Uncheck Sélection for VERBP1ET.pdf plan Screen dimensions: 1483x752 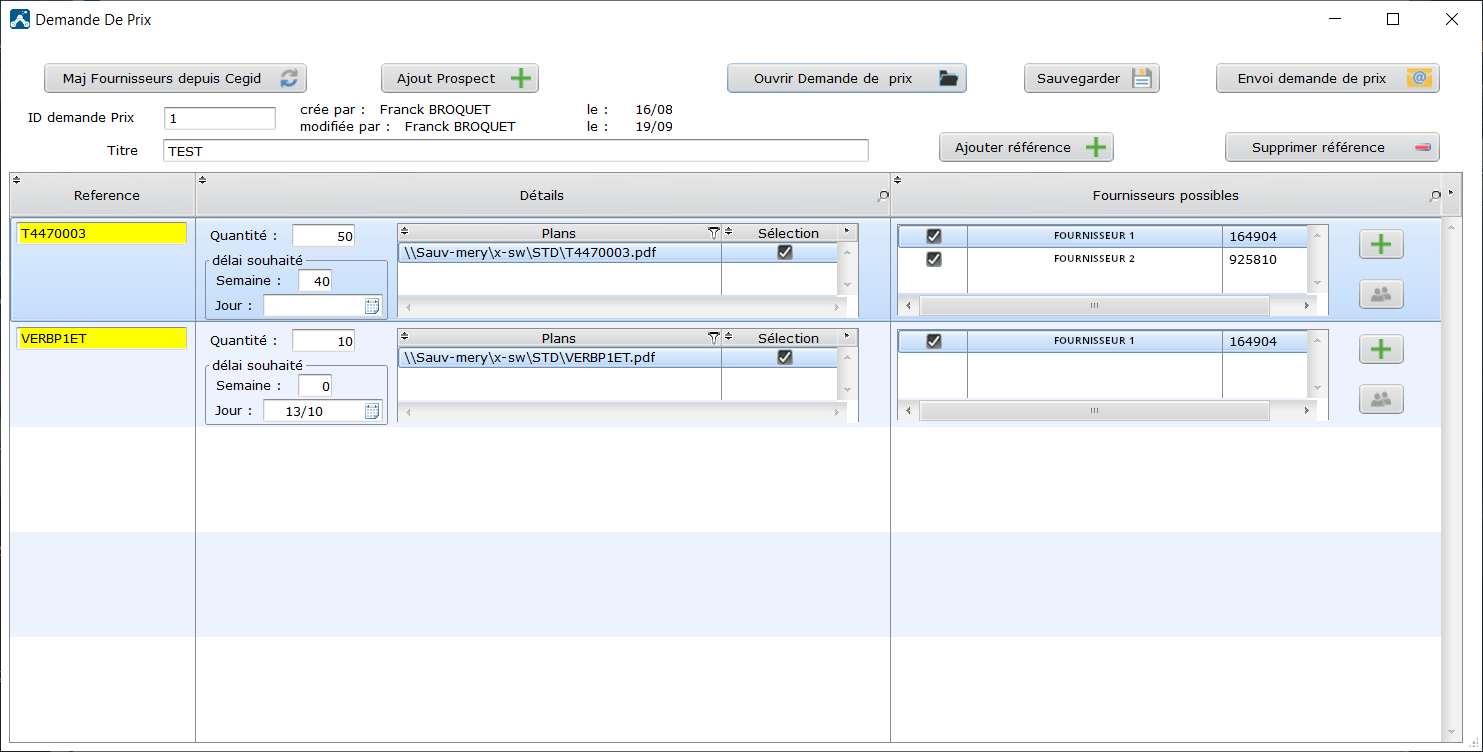785,357
